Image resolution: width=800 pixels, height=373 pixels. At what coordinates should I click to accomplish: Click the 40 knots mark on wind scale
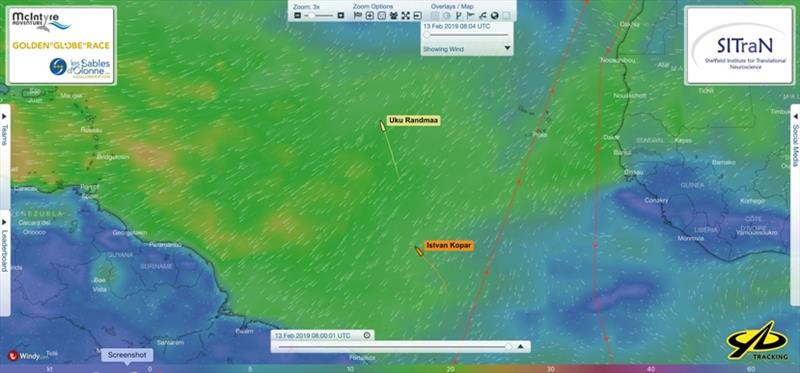pyautogui.click(x=651, y=368)
